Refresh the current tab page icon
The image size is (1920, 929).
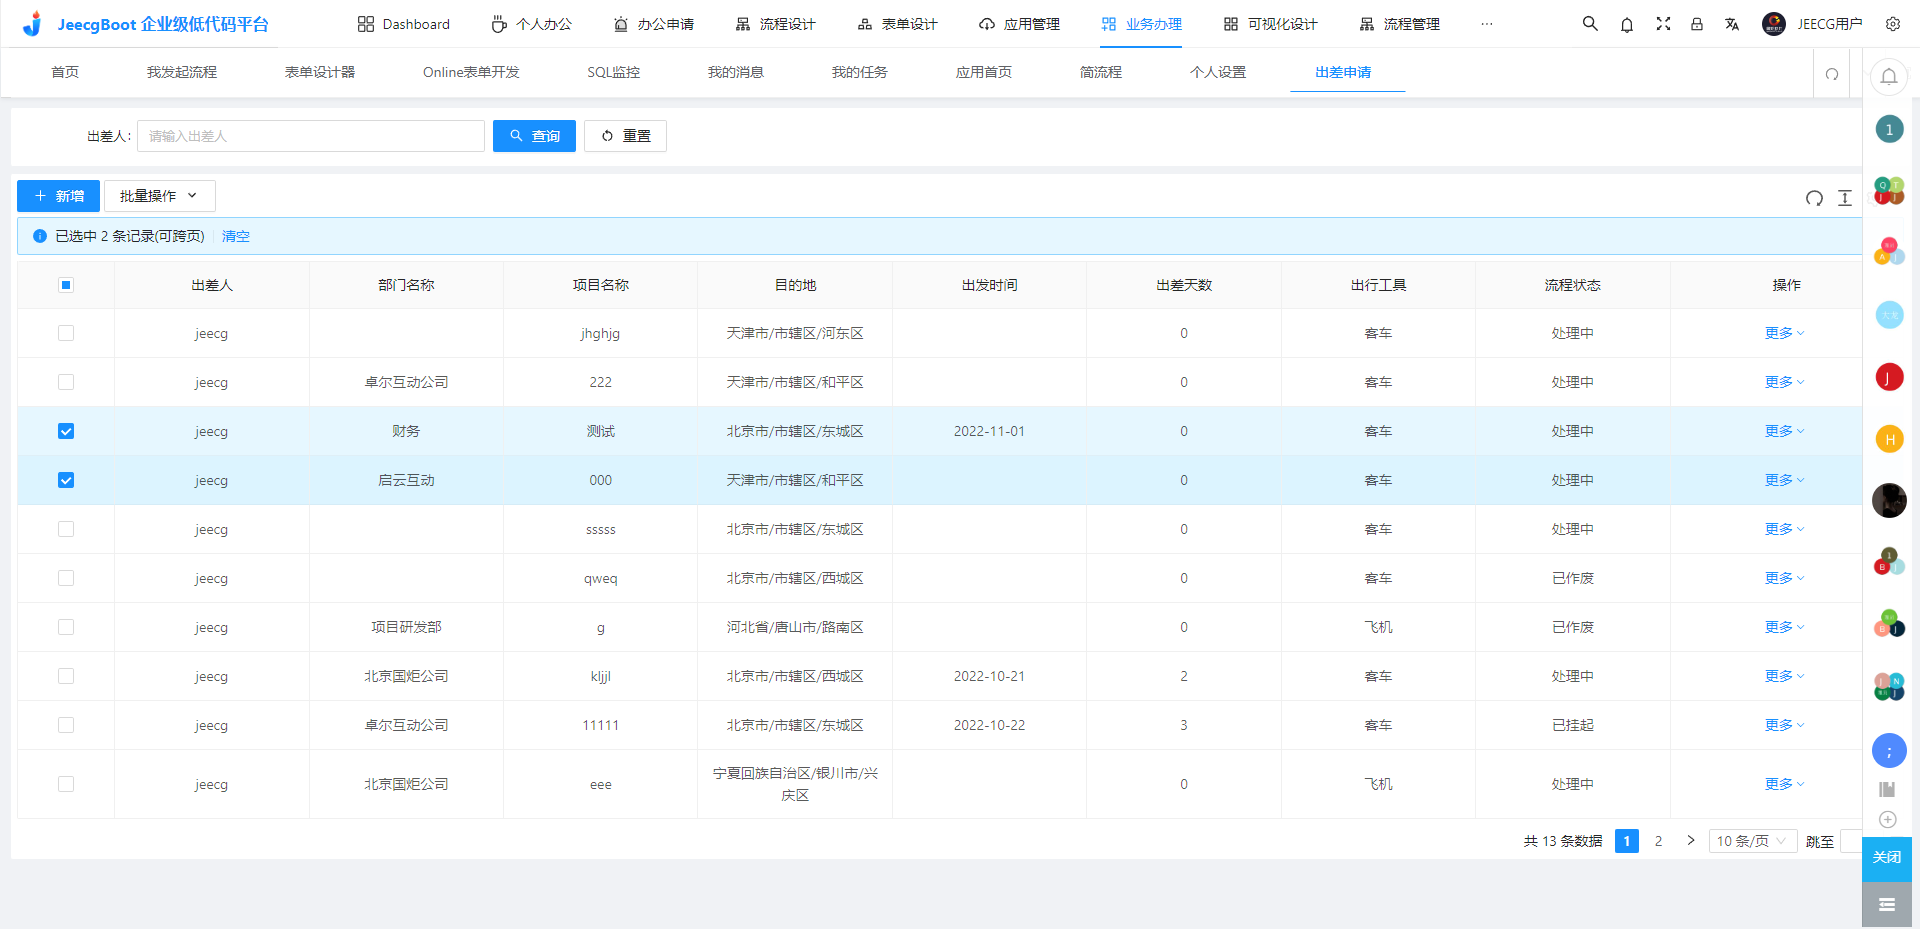click(1832, 74)
